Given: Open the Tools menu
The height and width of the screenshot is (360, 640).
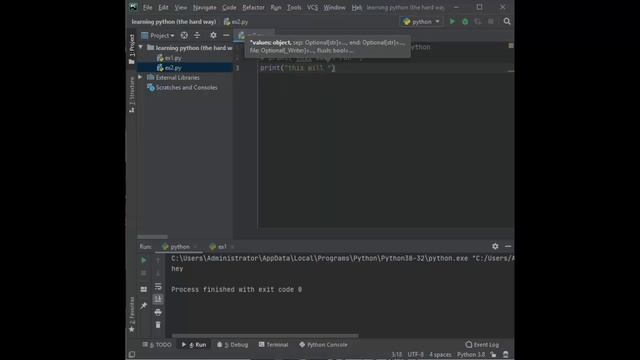Looking at the screenshot, I should 294,7.
